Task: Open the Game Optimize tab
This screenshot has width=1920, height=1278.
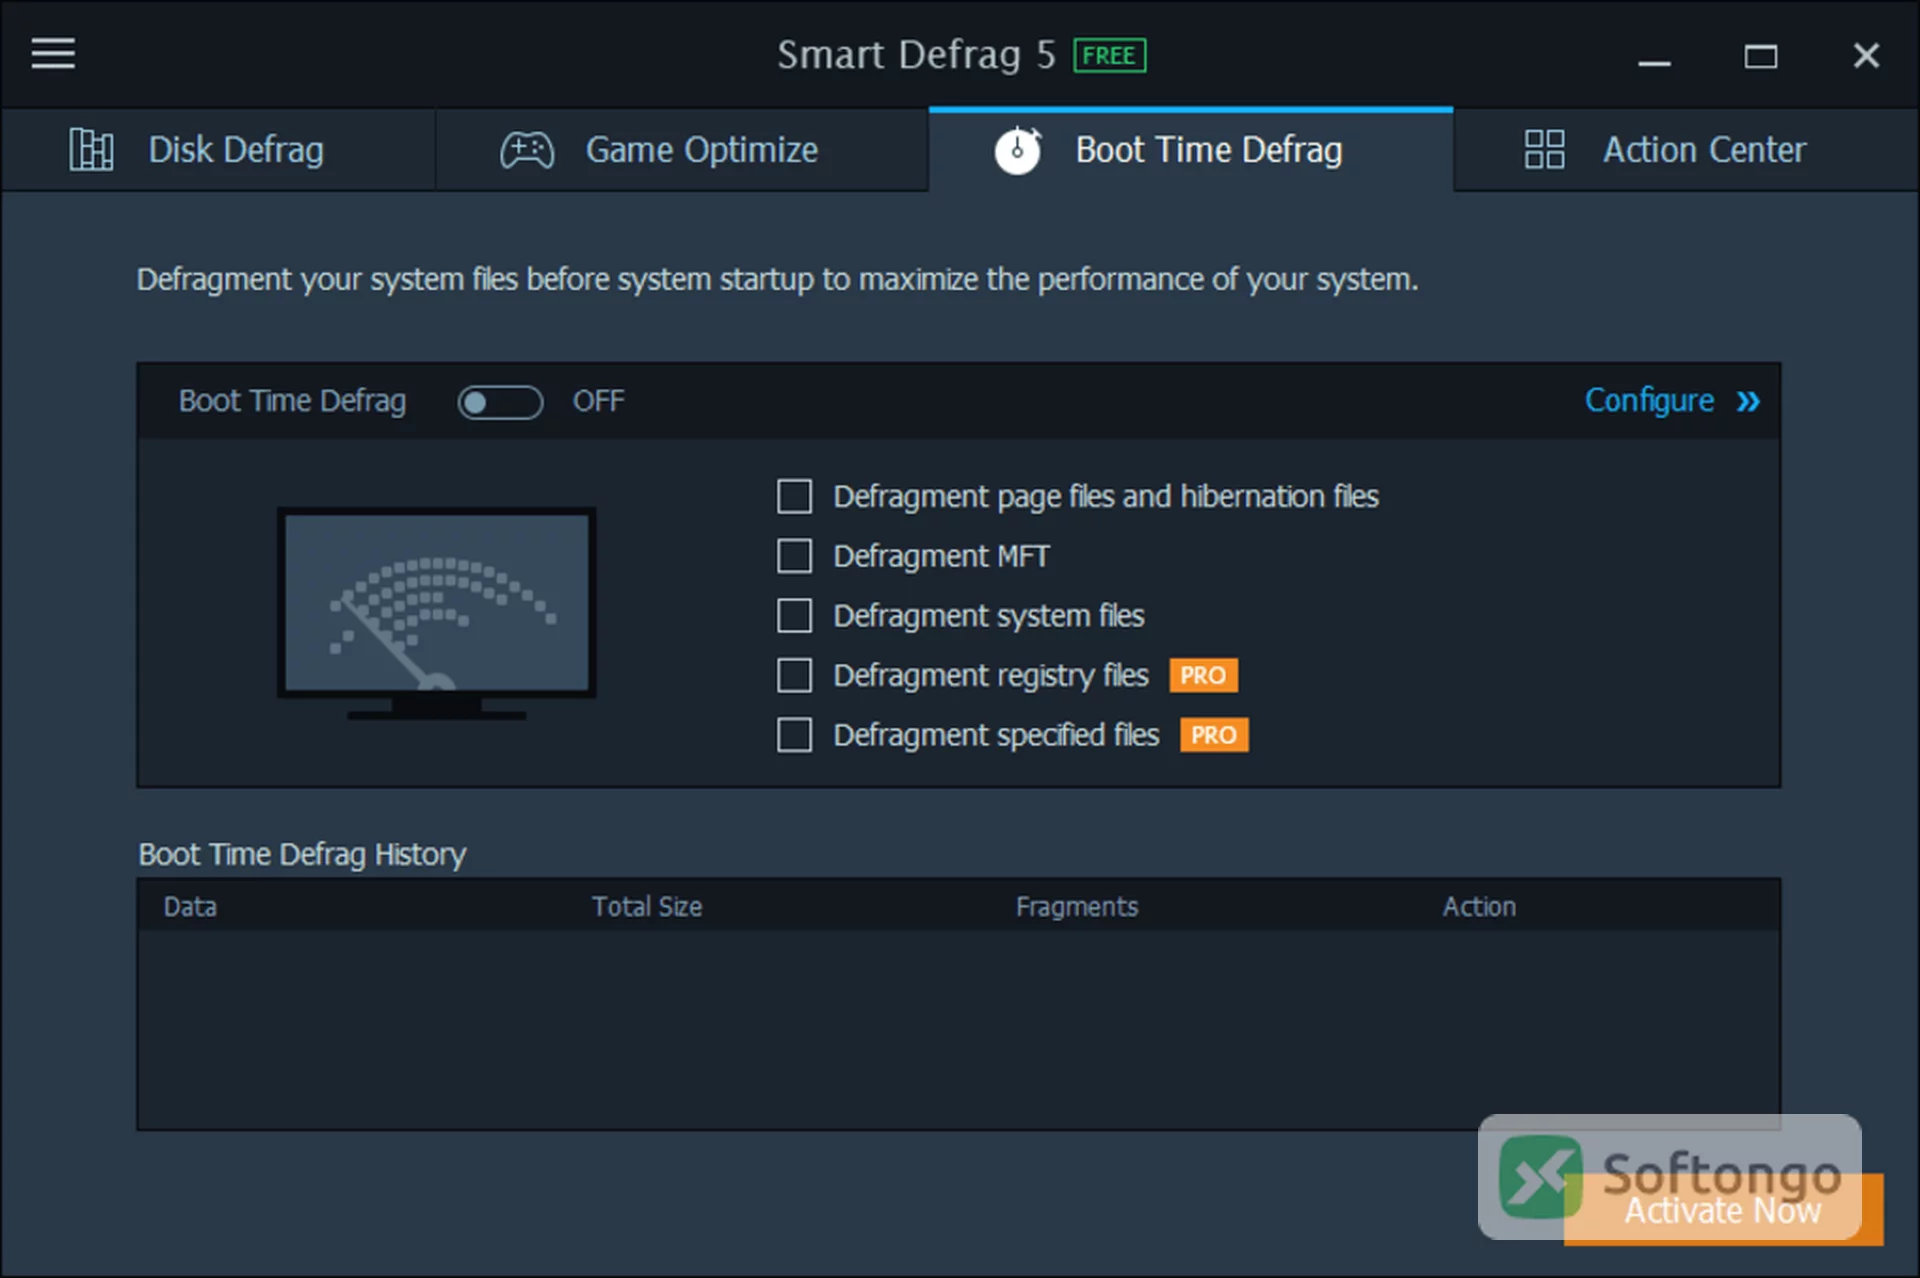Action: pos(682,150)
